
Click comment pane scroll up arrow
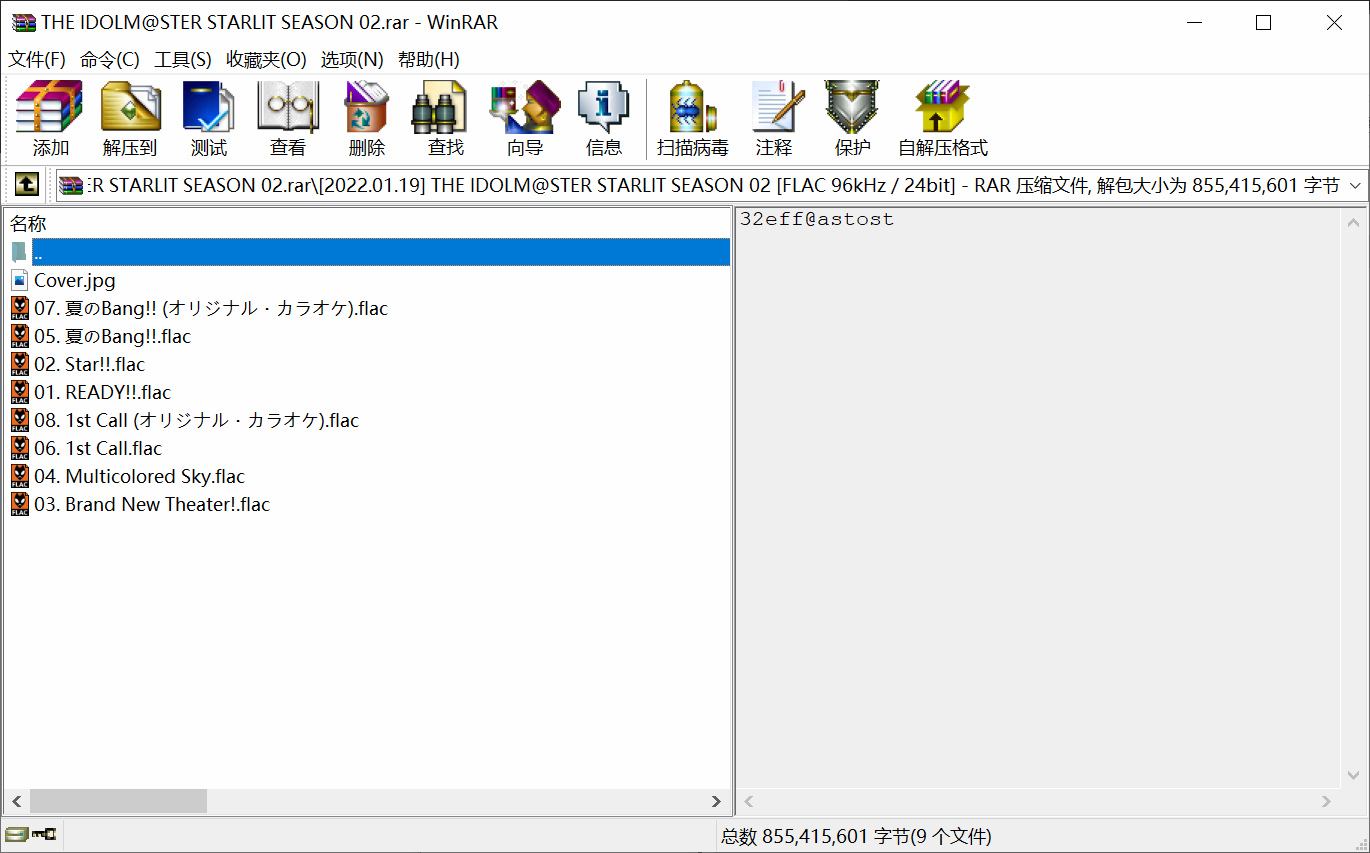(1354, 223)
